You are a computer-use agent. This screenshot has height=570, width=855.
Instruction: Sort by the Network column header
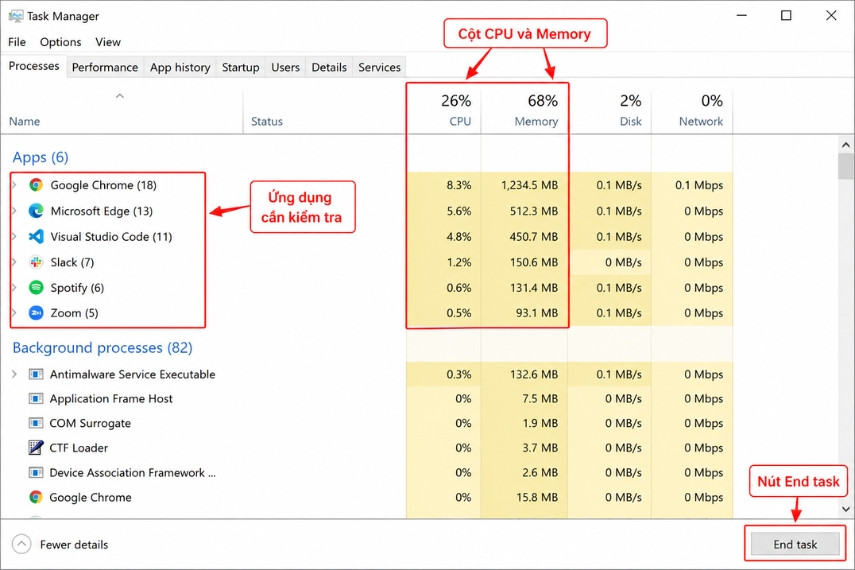coord(693,110)
